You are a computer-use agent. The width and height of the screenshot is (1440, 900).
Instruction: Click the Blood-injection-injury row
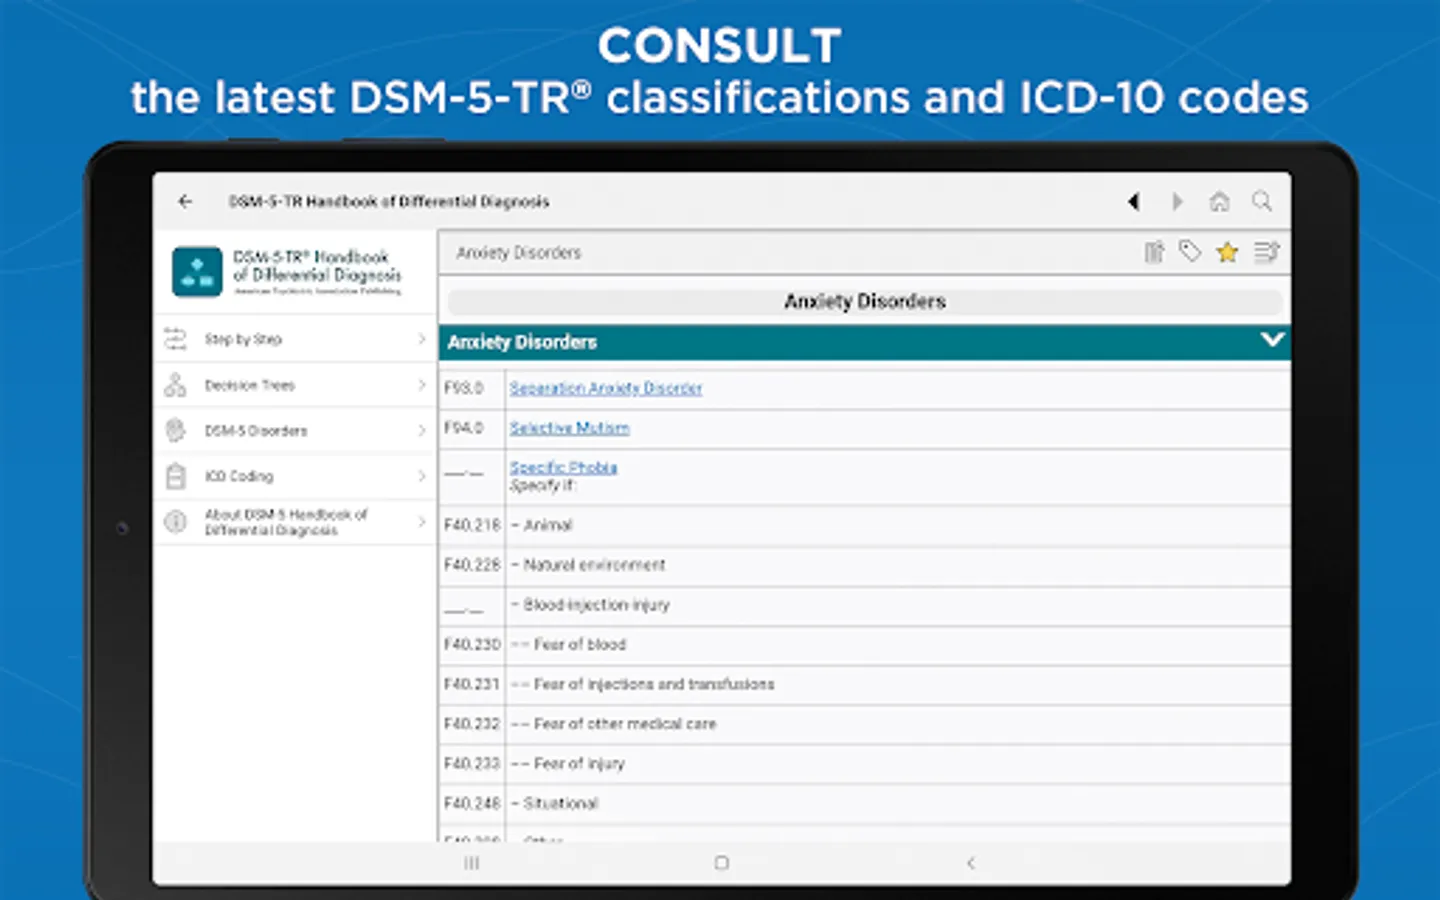click(x=897, y=605)
